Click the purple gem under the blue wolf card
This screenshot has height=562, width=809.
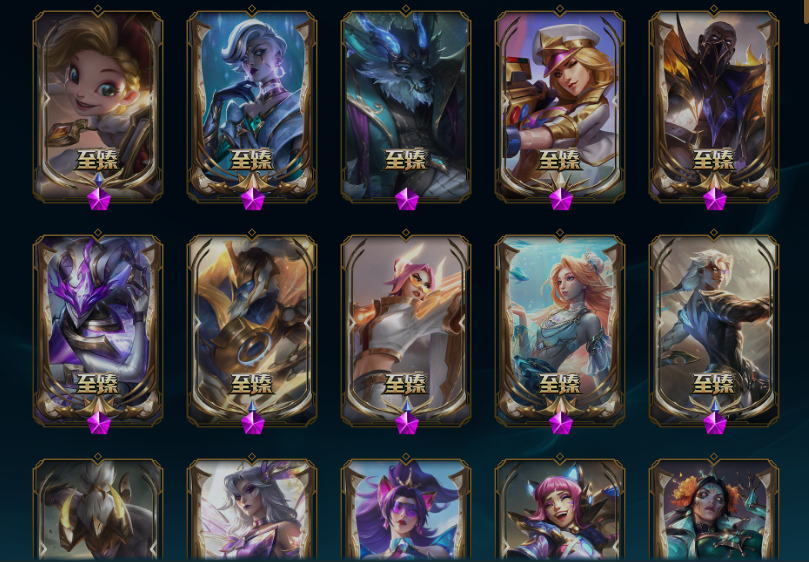tap(407, 199)
